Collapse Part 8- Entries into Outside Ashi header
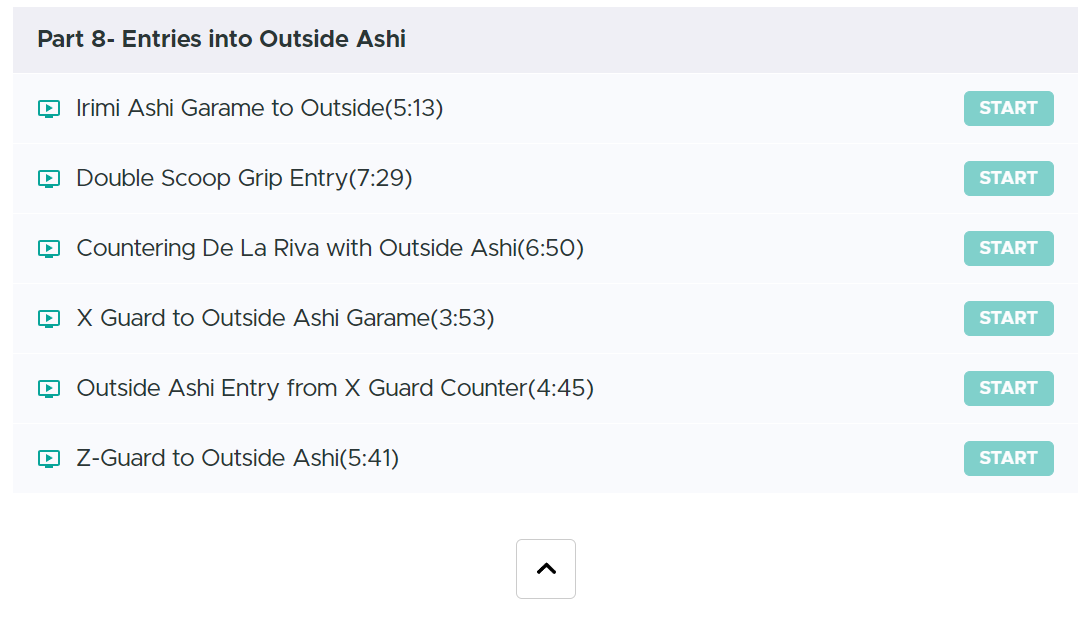The height and width of the screenshot is (617, 1086). [x=221, y=39]
